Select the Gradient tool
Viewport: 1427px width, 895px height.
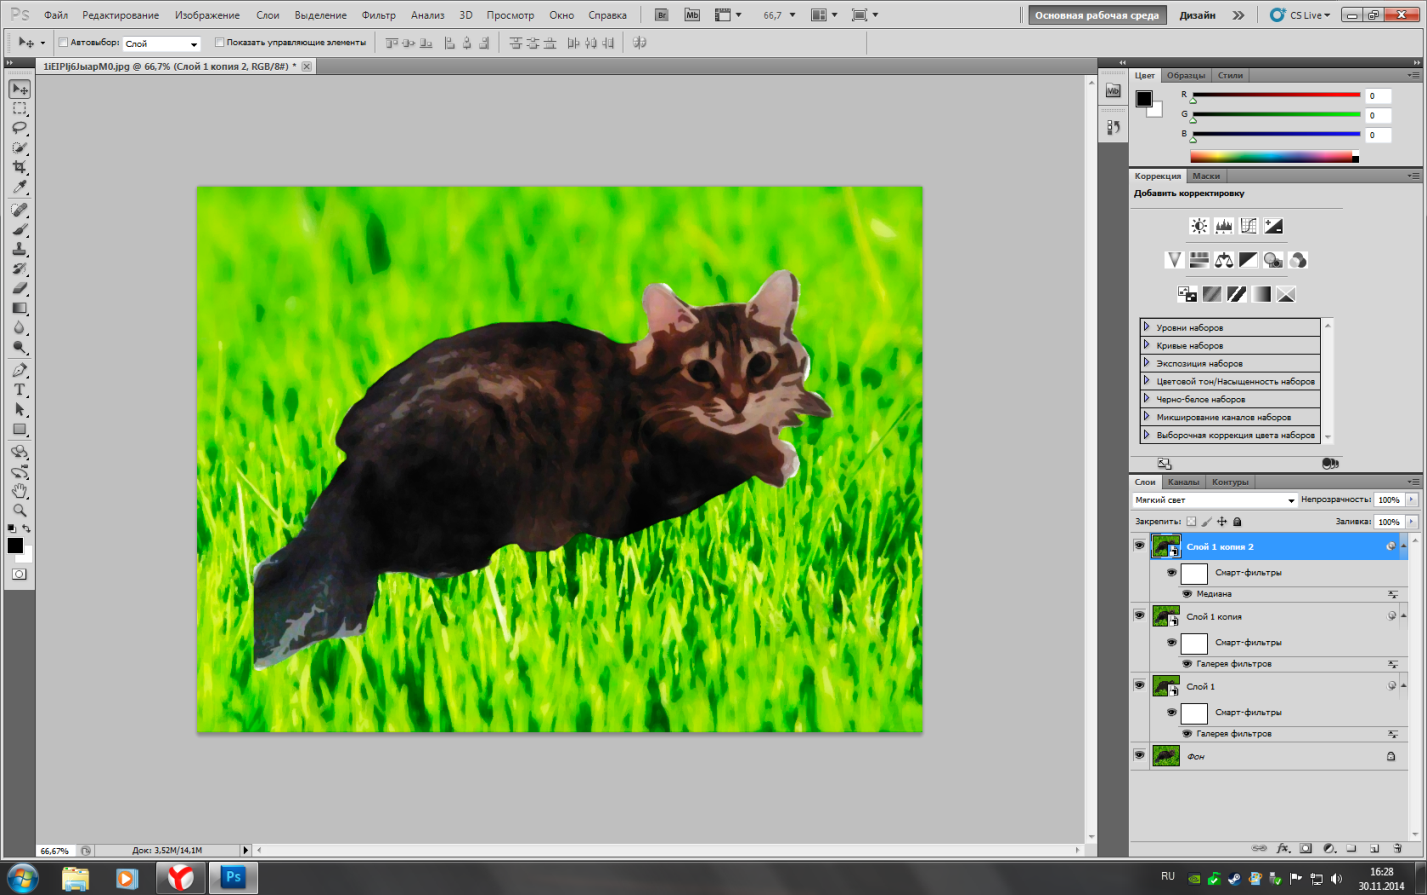pyautogui.click(x=19, y=309)
